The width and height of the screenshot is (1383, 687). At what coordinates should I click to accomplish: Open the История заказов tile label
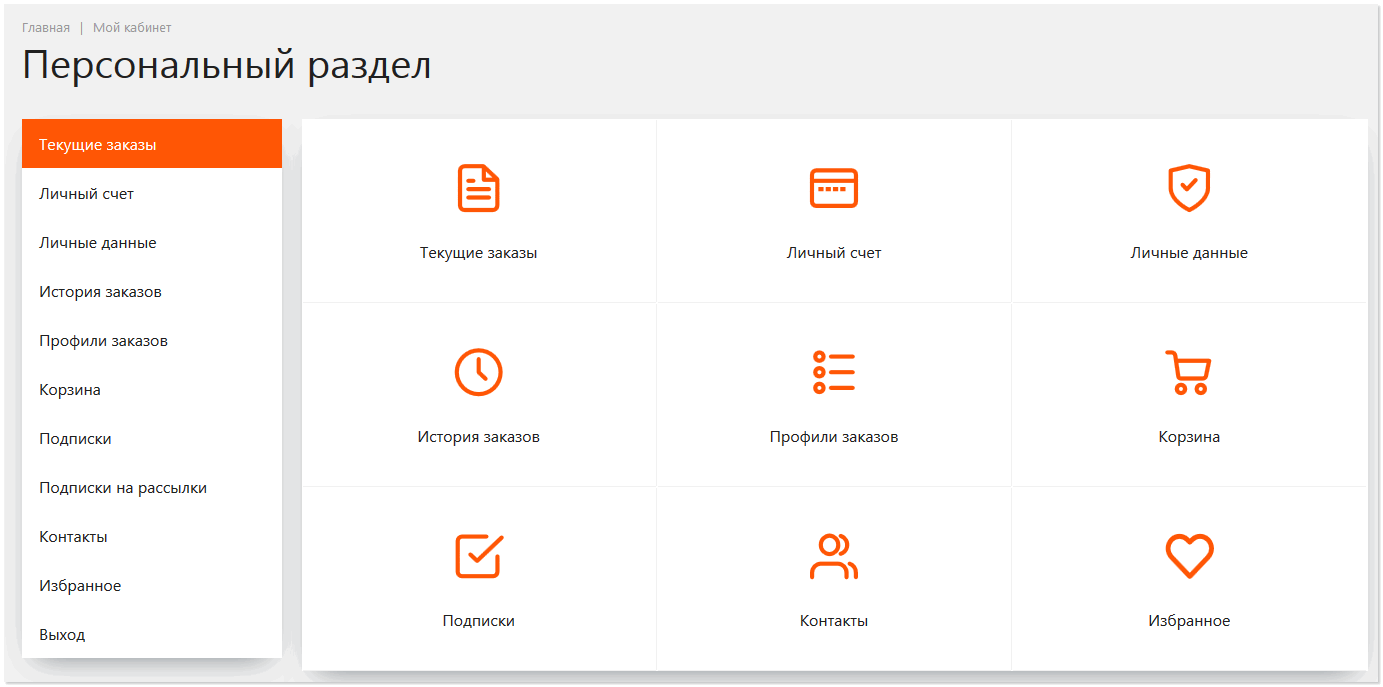(478, 437)
